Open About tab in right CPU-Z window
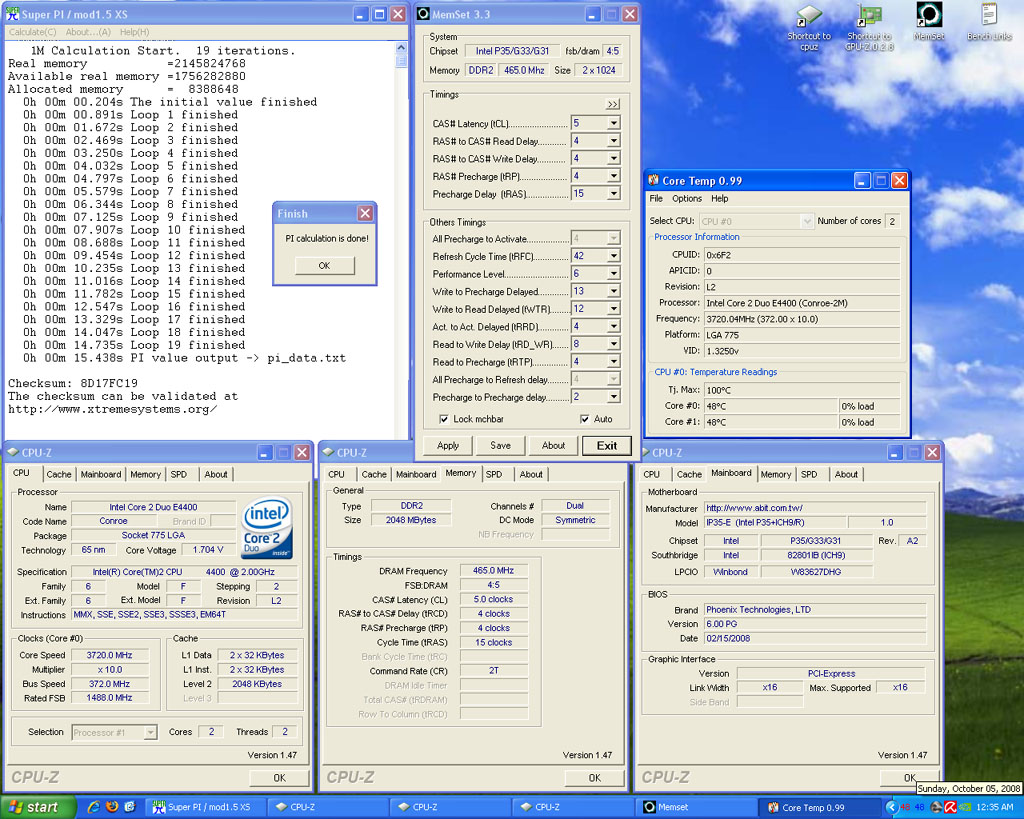This screenshot has width=1024, height=819. tap(846, 475)
